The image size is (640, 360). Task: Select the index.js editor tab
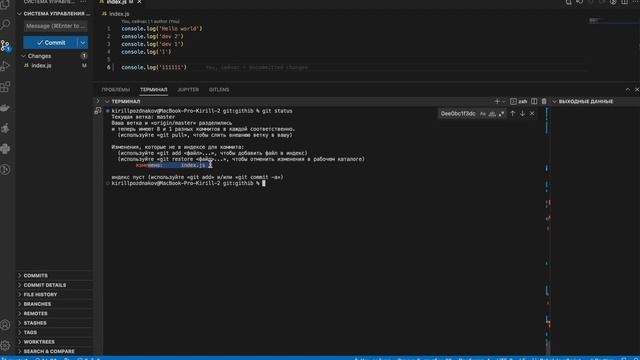click(119, 2)
